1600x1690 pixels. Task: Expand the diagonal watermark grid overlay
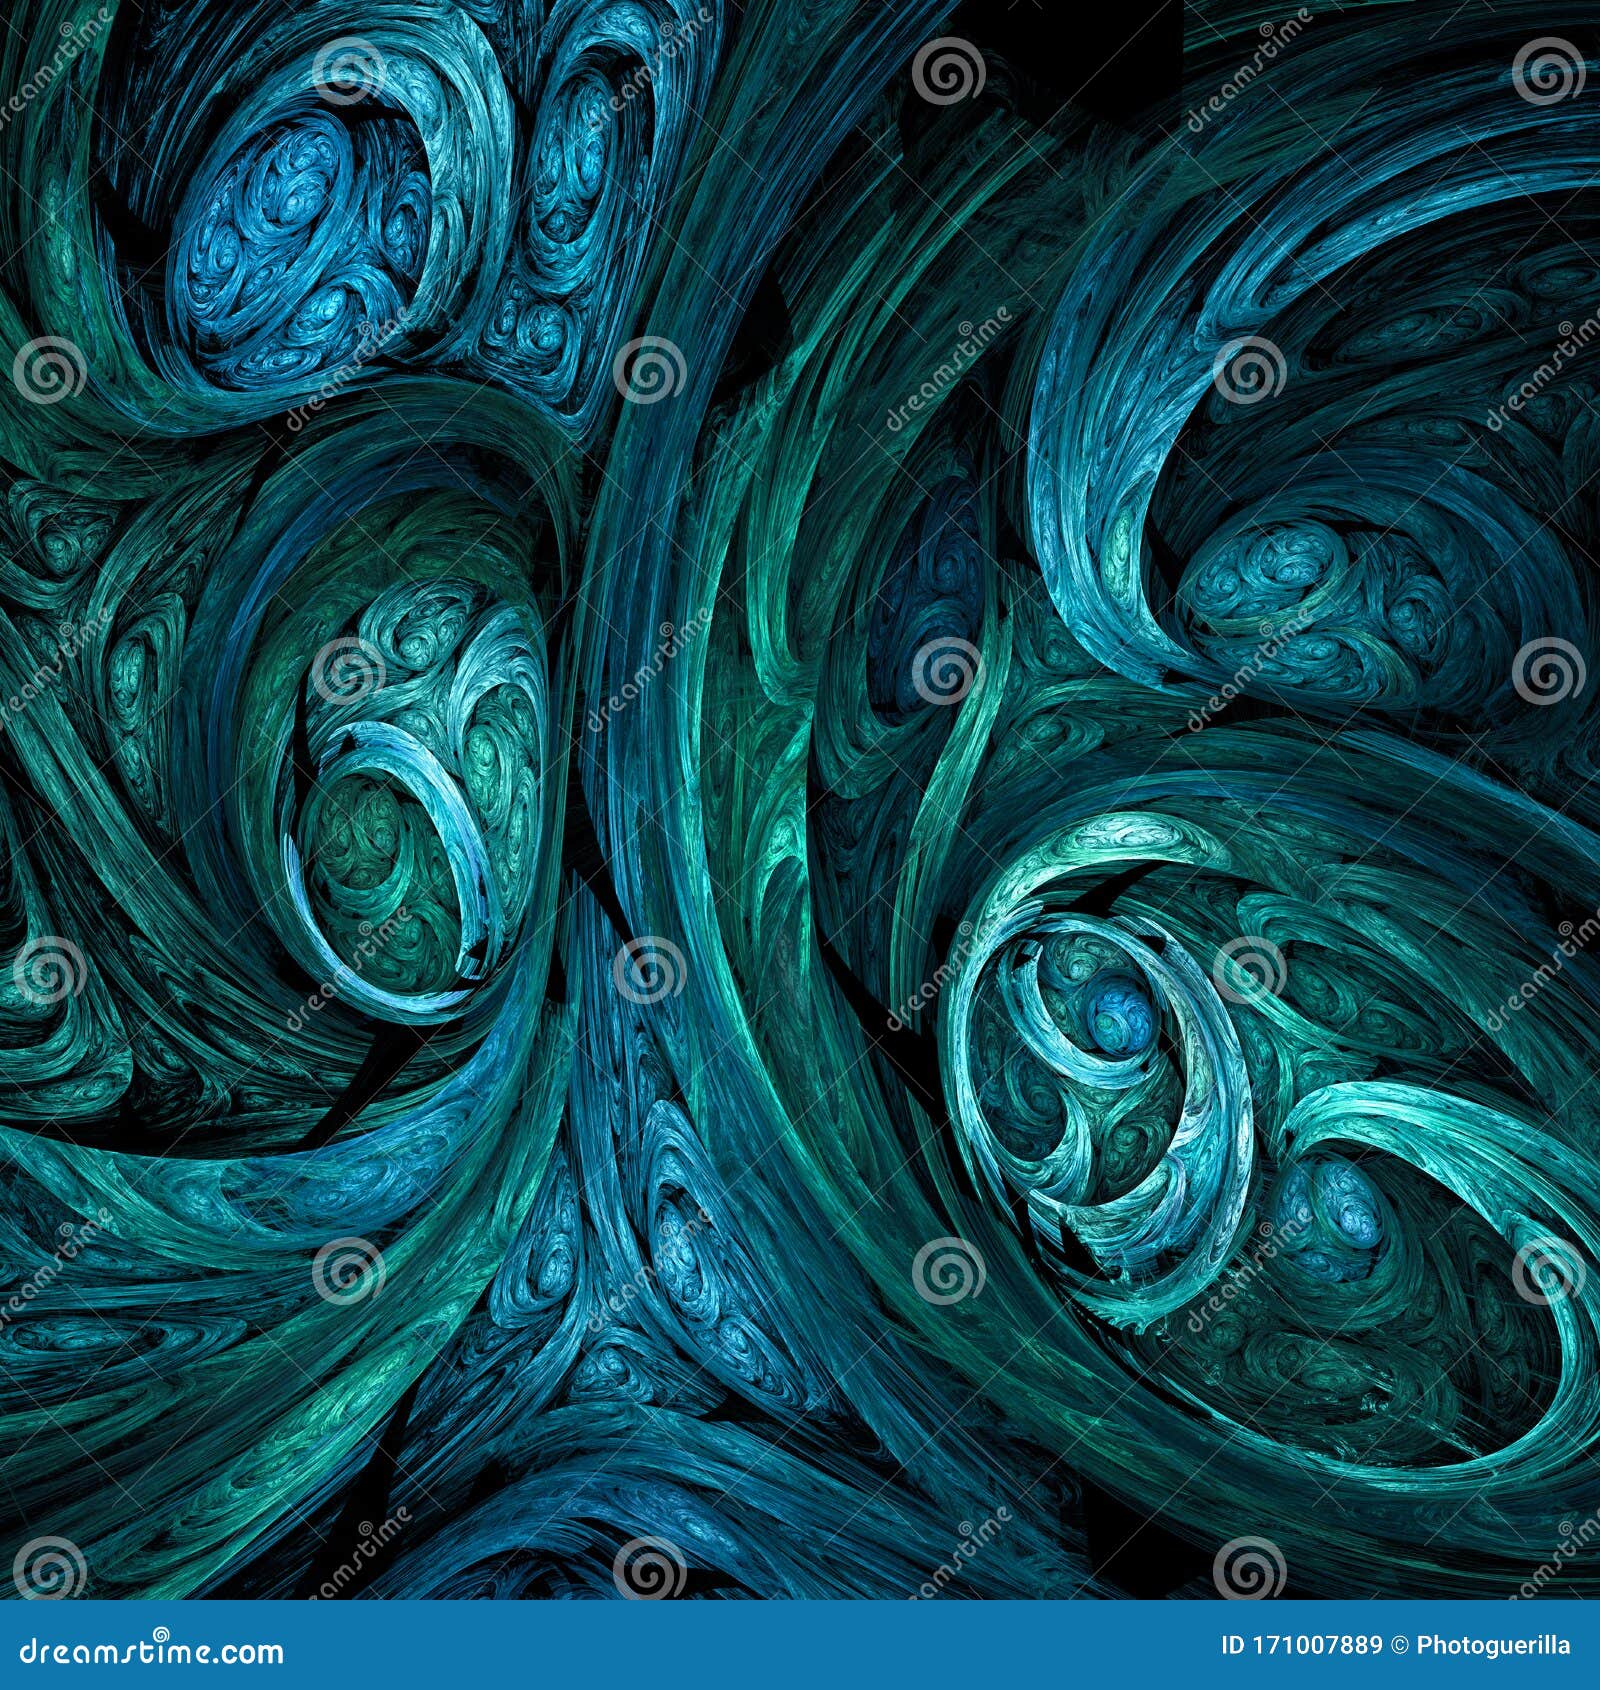(x=800, y=800)
